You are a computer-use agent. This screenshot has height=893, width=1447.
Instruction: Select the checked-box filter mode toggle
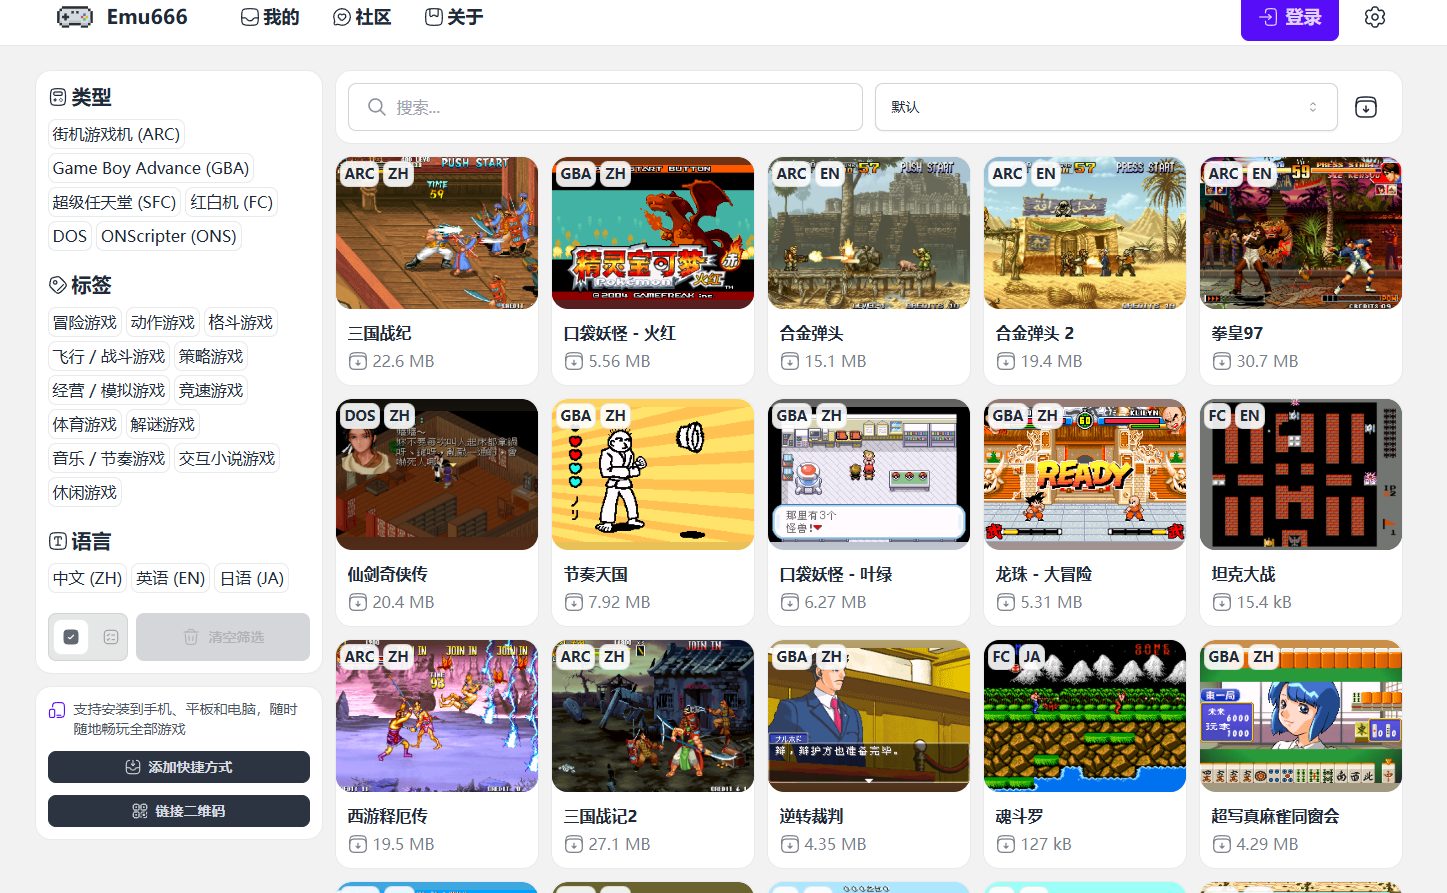point(71,637)
